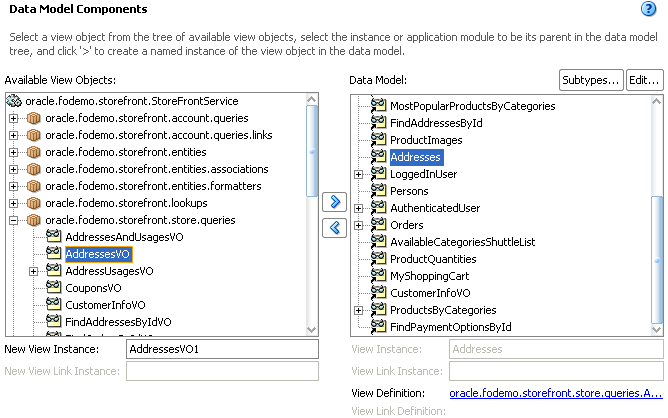Click the New View Instance text field

coord(222,349)
